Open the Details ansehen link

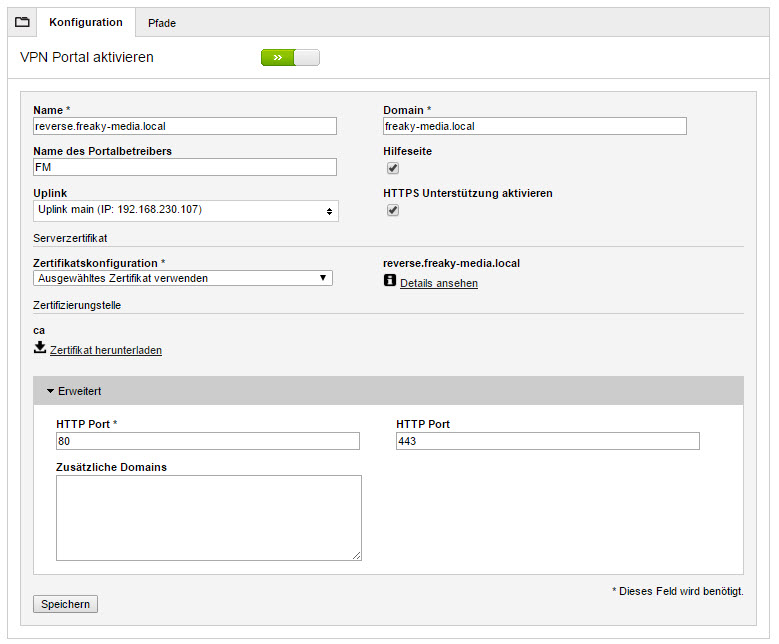pos(439,284)
